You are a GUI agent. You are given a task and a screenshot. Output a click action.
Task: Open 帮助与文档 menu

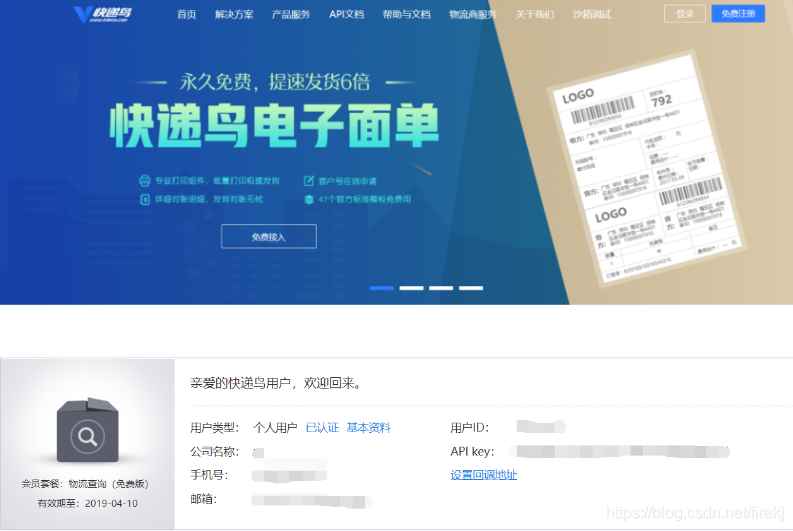point(407,14)
